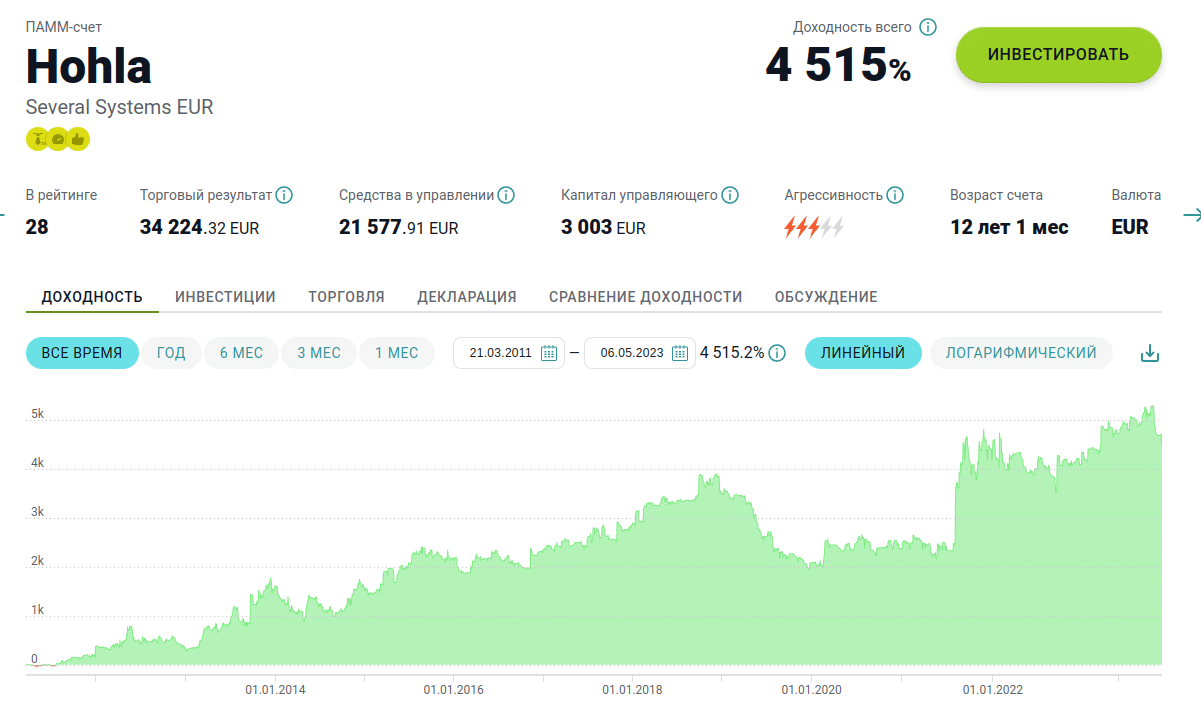
Task: Click info icon by Капитал управляющего
Action: click(x=730, y=195)
